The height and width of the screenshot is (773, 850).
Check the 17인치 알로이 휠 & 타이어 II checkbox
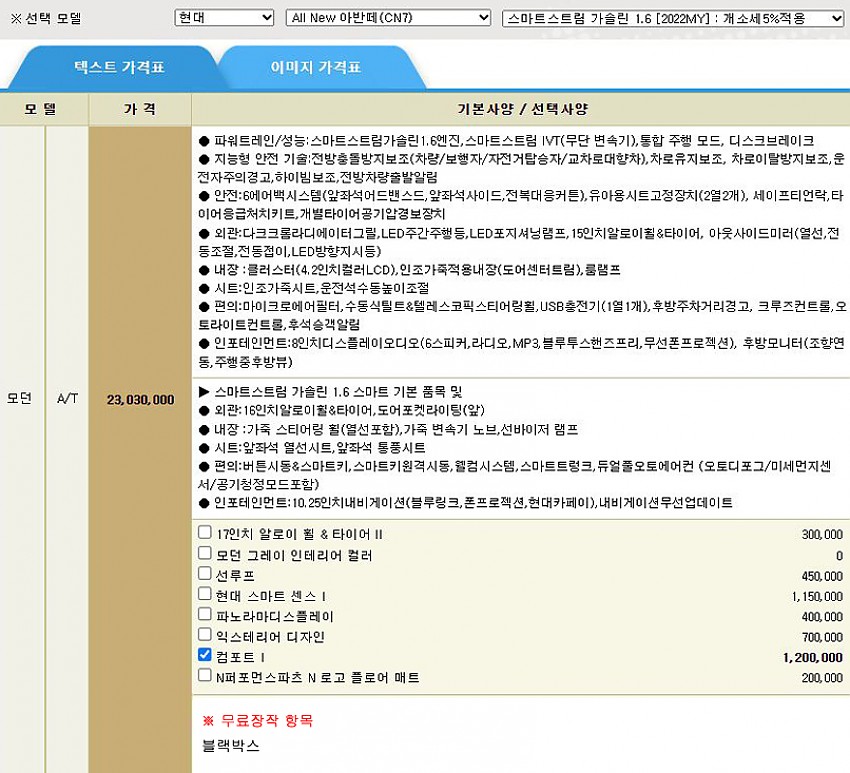(x=205, y=533)
